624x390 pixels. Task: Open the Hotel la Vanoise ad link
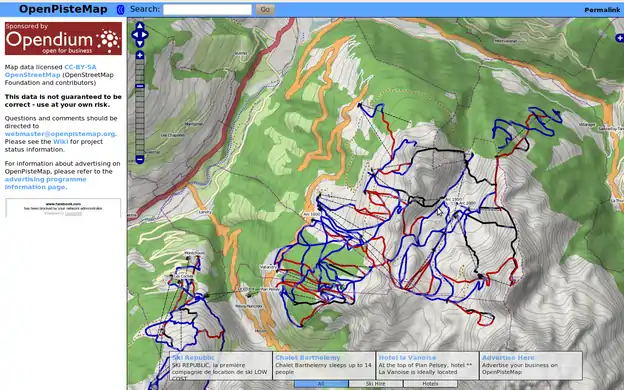click(x=407, y=358)
